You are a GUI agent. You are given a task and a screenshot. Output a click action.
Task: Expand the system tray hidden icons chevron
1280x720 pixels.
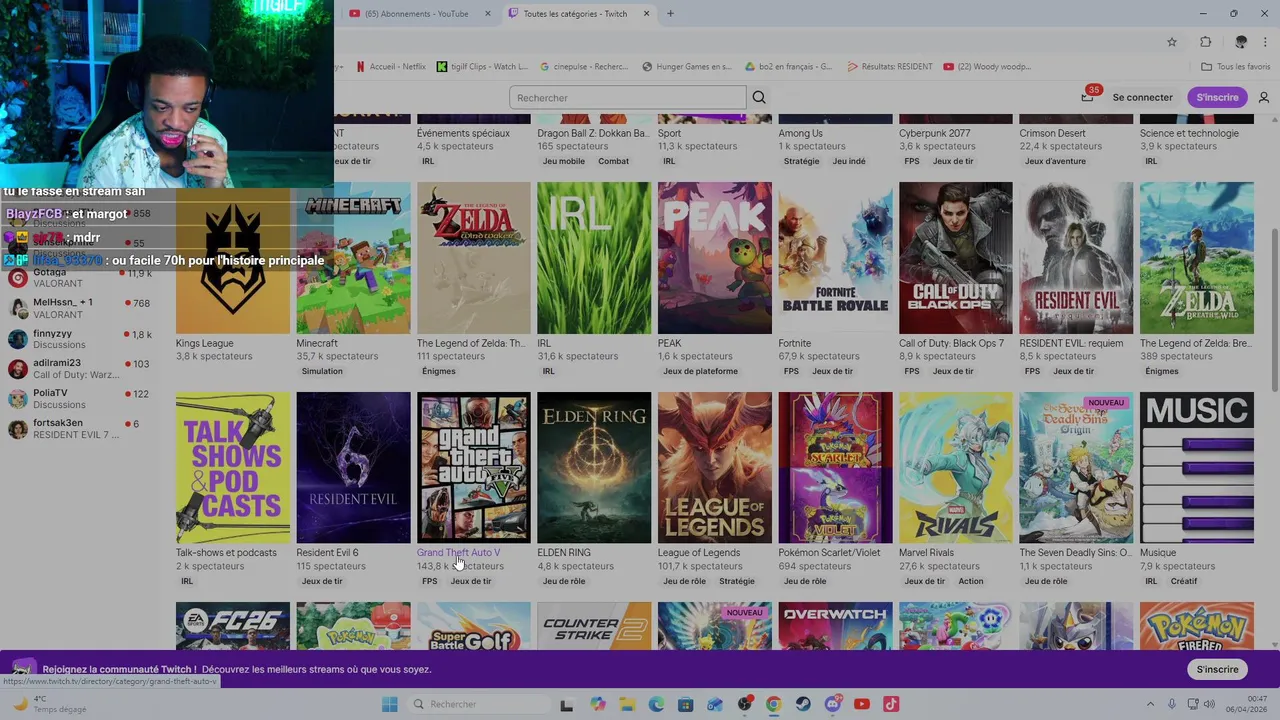click(1150, 704)
